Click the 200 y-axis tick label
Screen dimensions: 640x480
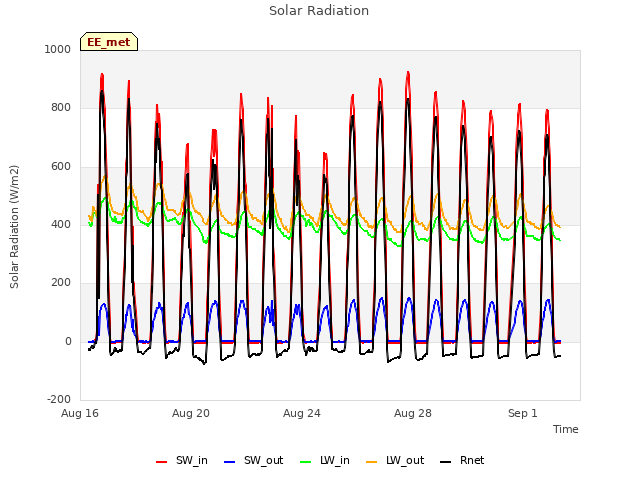tap(61, 283)
